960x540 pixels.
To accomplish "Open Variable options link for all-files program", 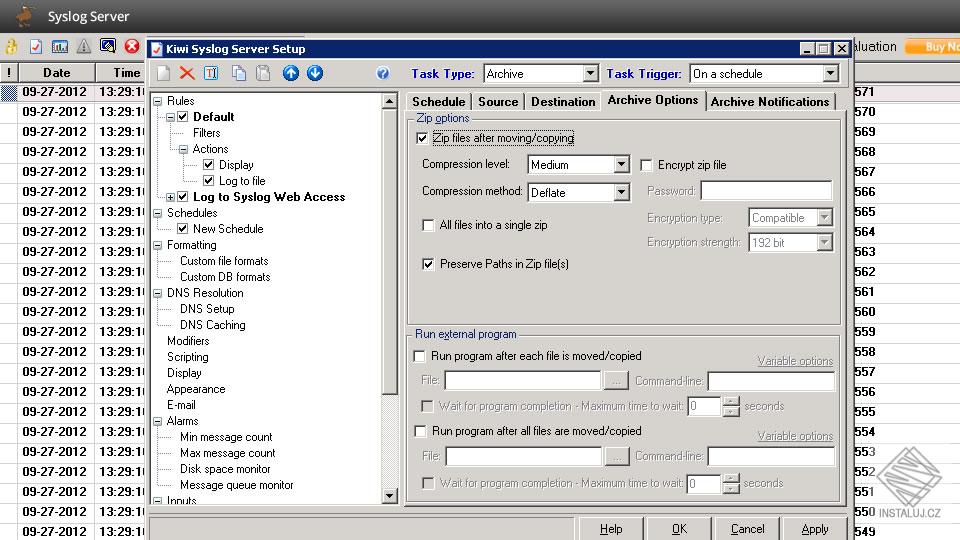I will [x=795, y=436].
